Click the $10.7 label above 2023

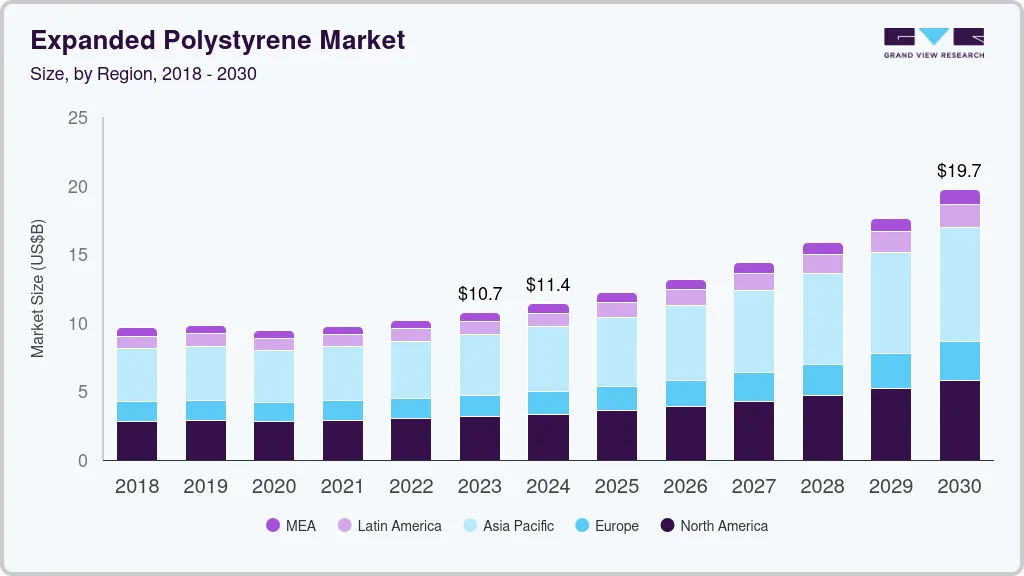(x=480, y=294)
